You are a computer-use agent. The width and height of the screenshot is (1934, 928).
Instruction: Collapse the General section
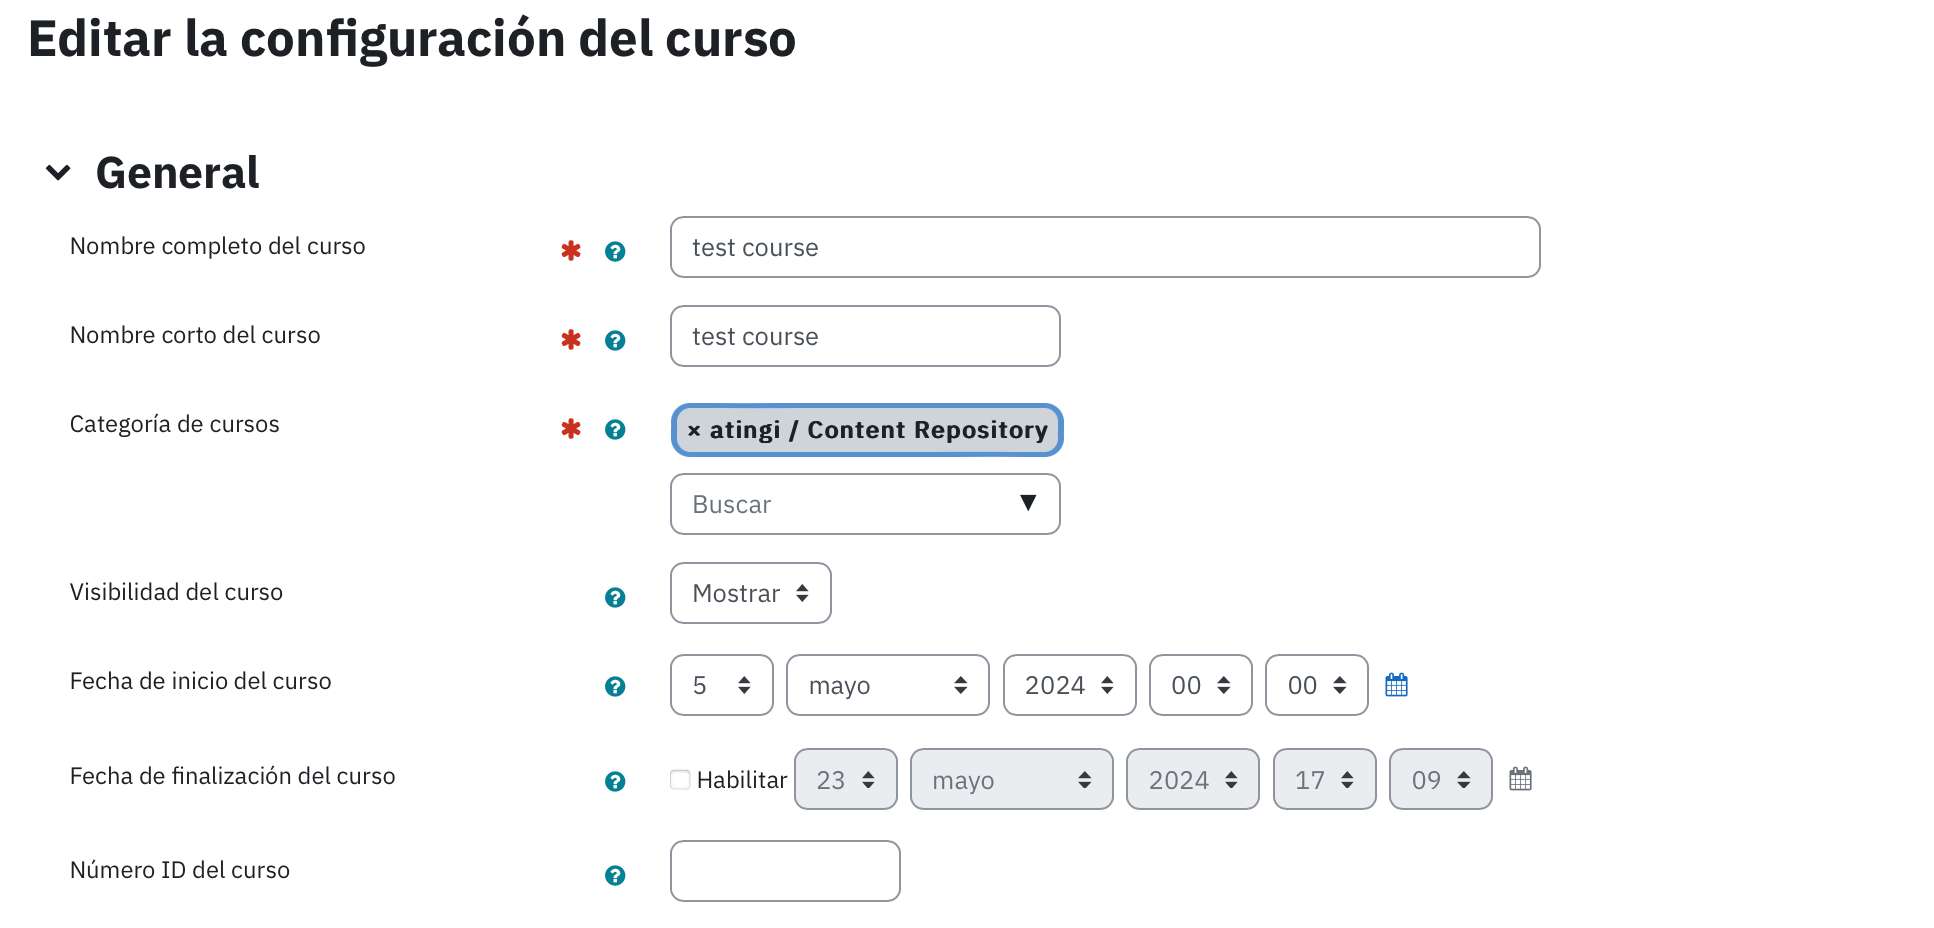58,173
